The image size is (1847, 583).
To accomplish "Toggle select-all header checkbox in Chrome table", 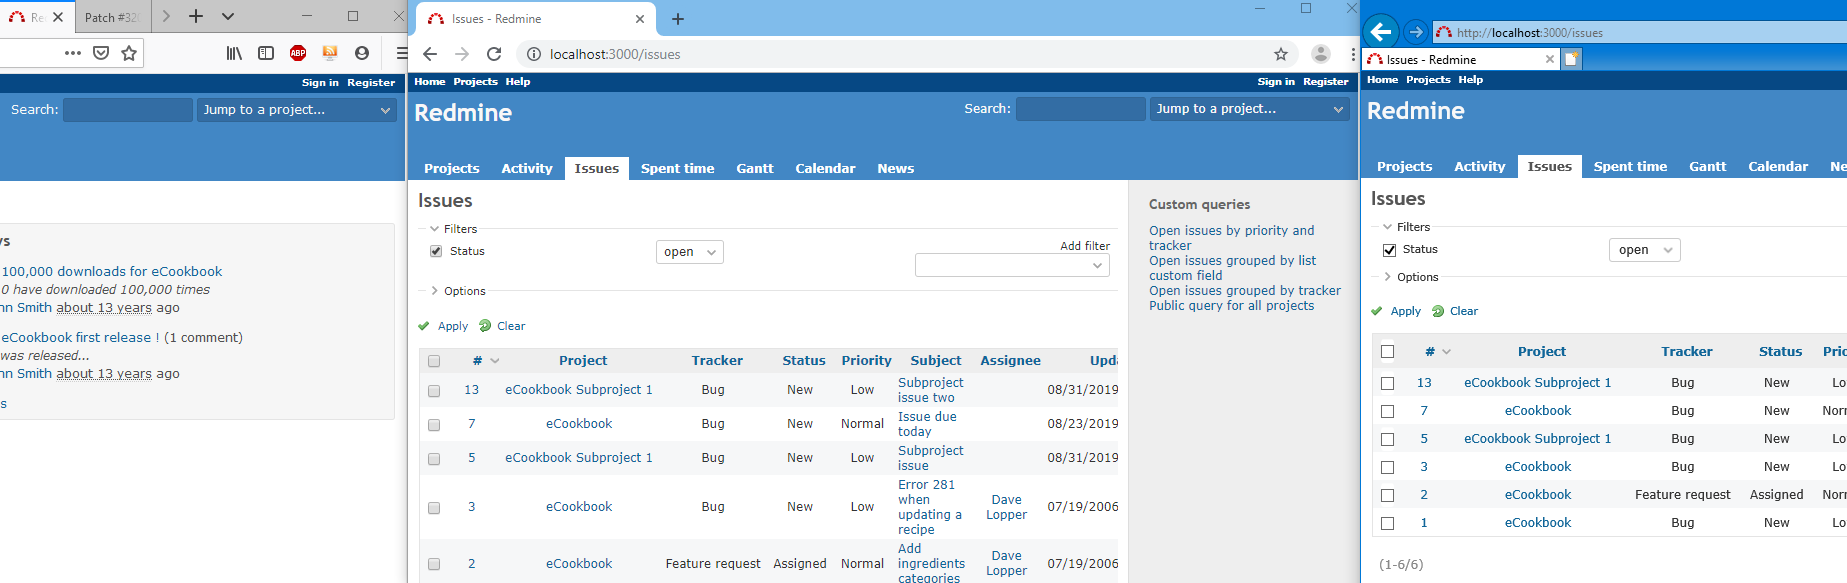I will pos(434,361).
